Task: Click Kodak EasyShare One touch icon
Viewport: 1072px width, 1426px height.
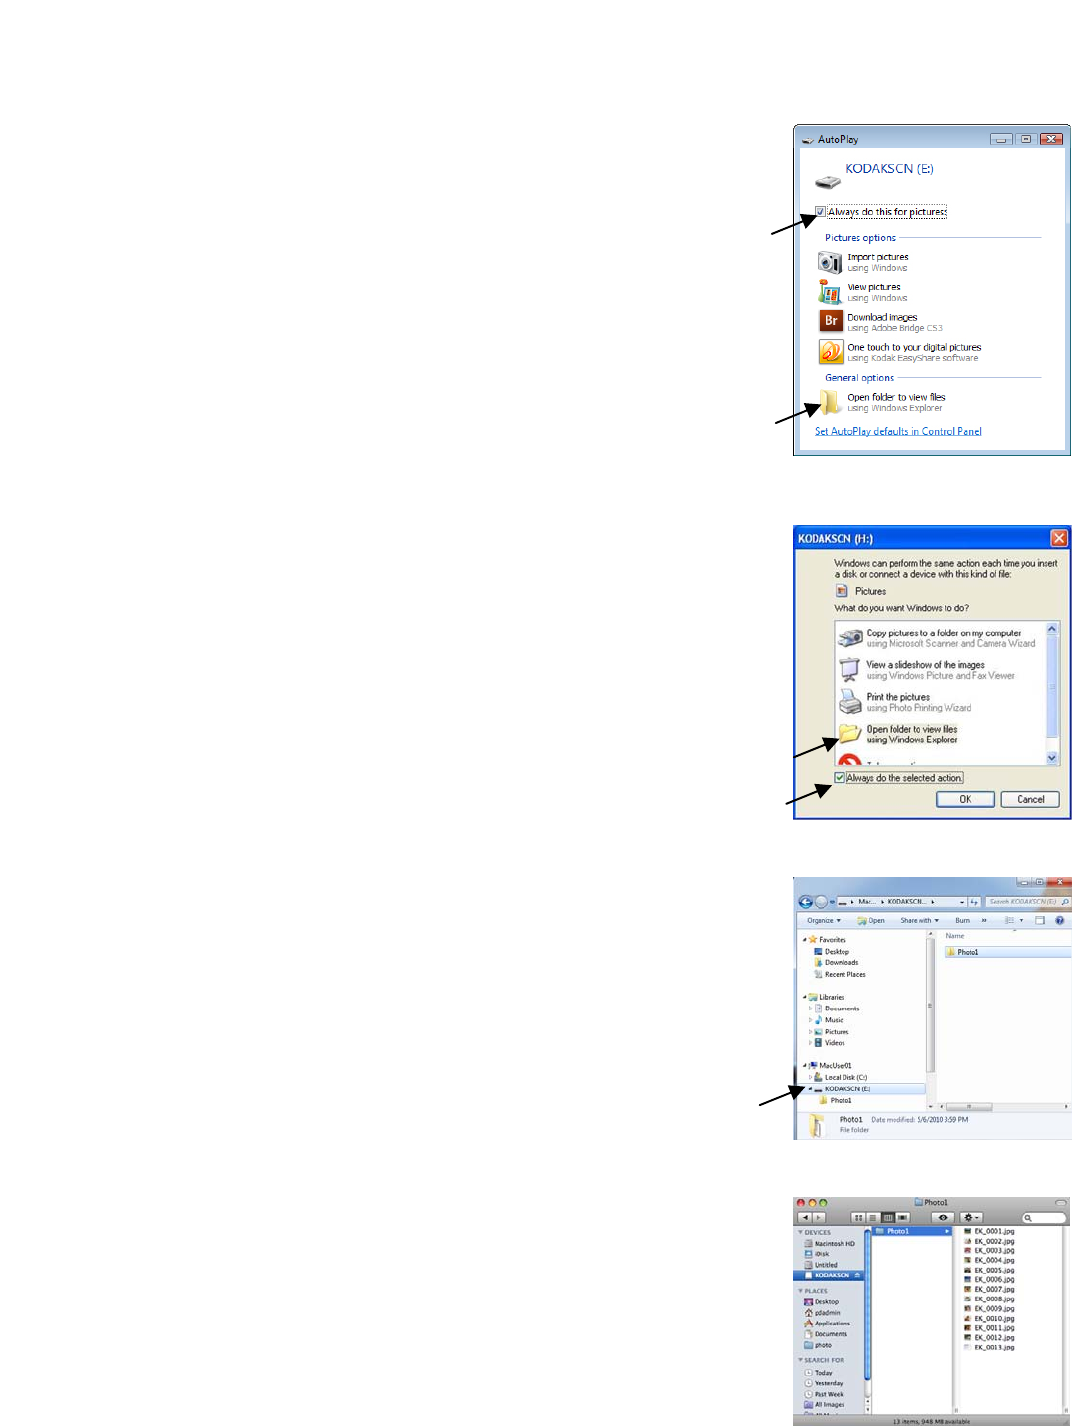Action: coord(831,352)
